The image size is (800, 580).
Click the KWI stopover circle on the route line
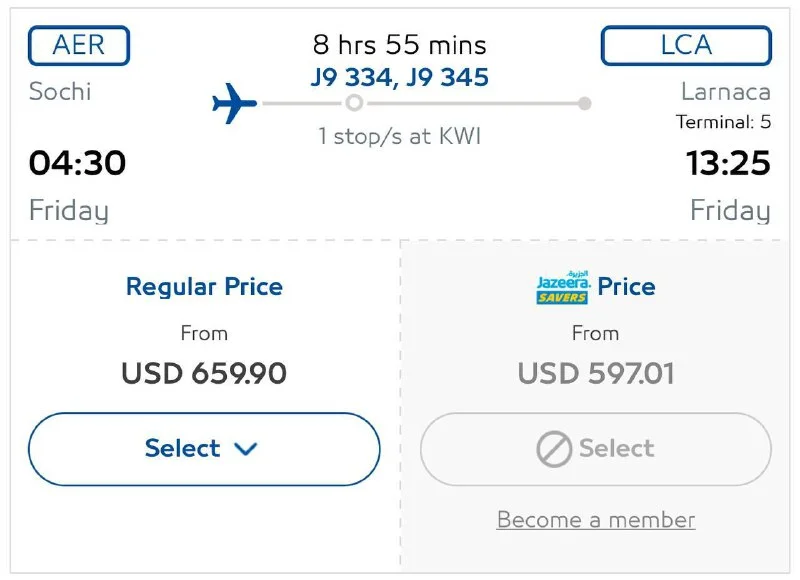coord(354,103)
